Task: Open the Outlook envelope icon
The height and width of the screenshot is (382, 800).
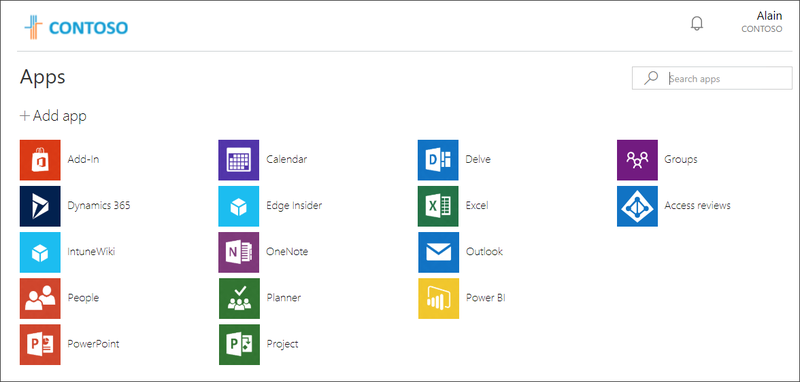Action: (x=438, y=252)
